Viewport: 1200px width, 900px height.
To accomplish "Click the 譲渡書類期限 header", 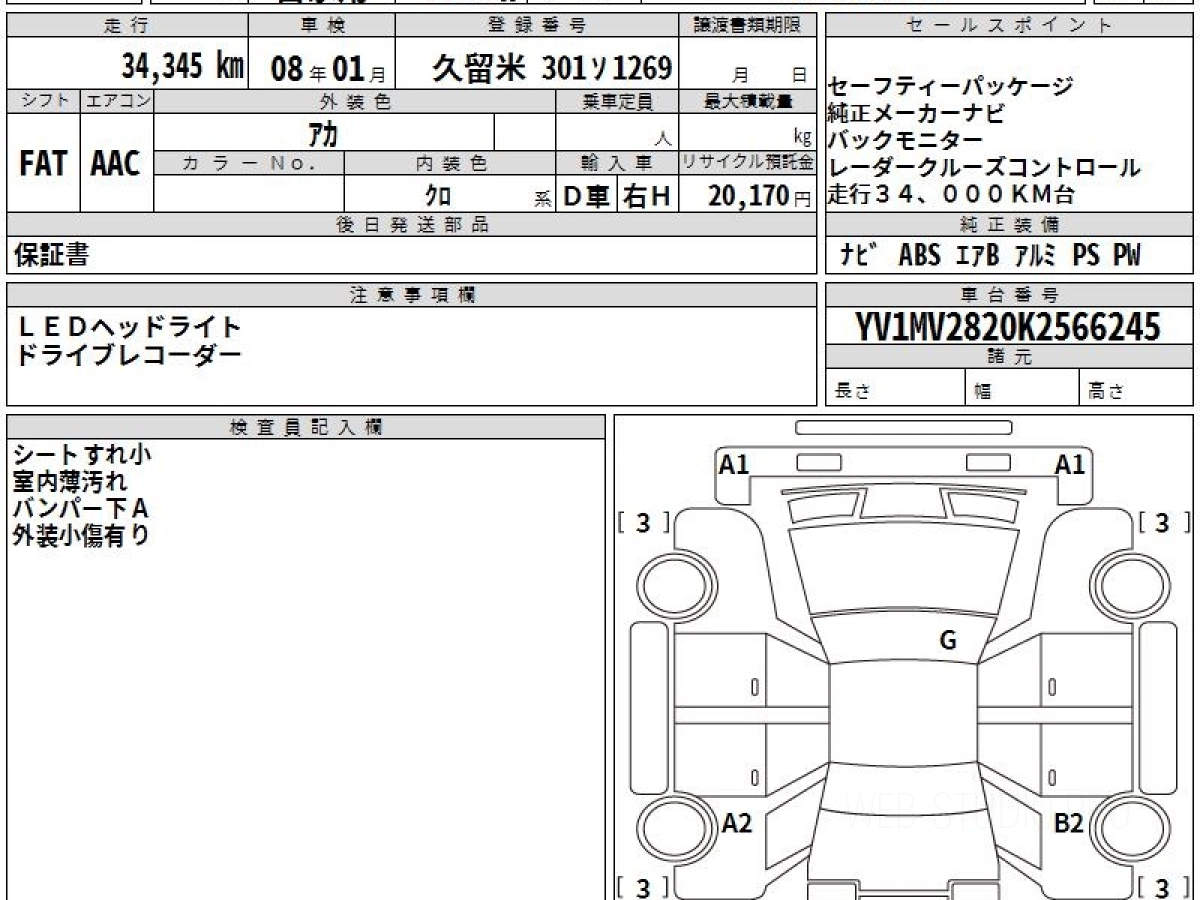I will click(x=748, y=26).
